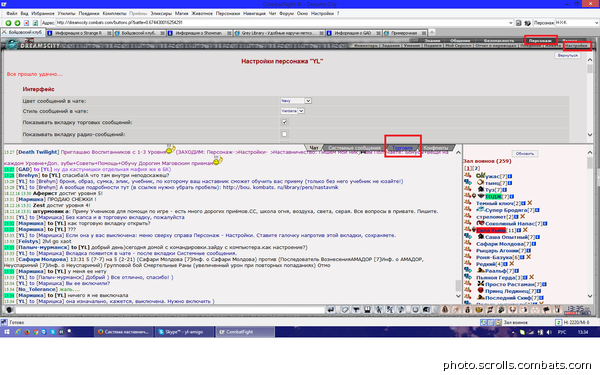
Task: Click the Enter arrow icon beside chat input
Action: pyautogui.click(x=331, y=310)
